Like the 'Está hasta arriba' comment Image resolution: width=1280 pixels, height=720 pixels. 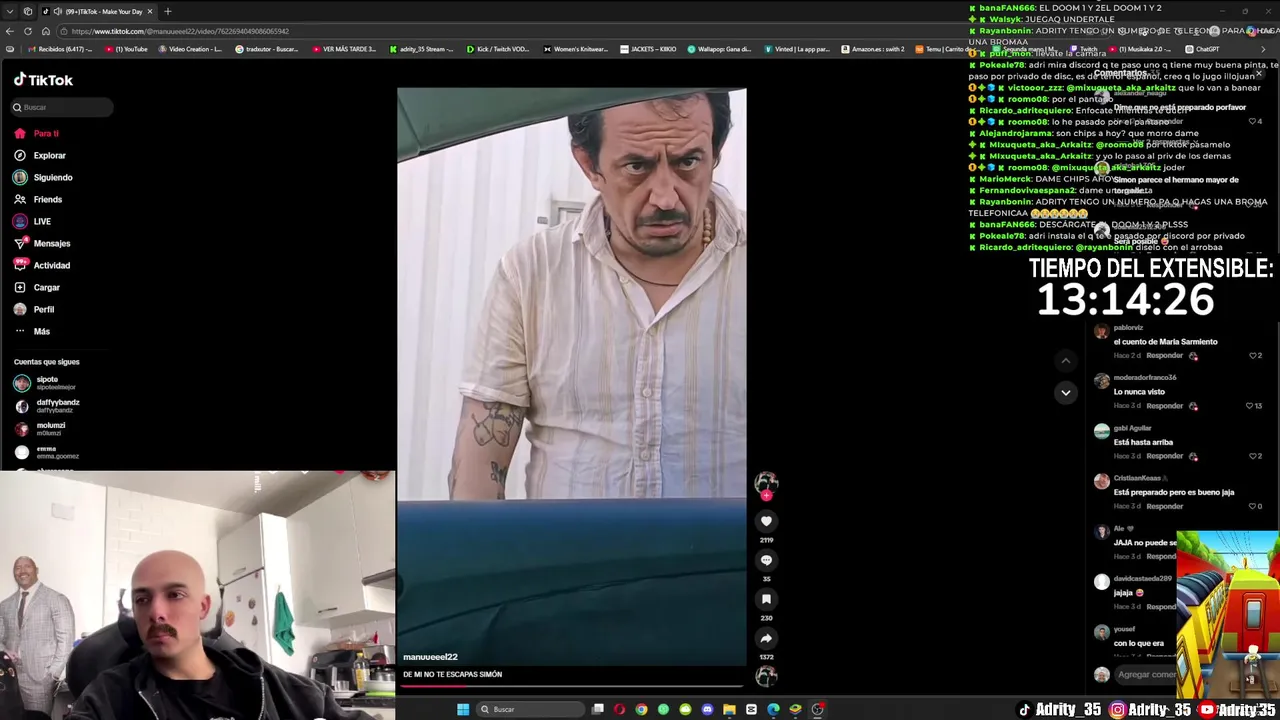click(x=1252, y=456)
